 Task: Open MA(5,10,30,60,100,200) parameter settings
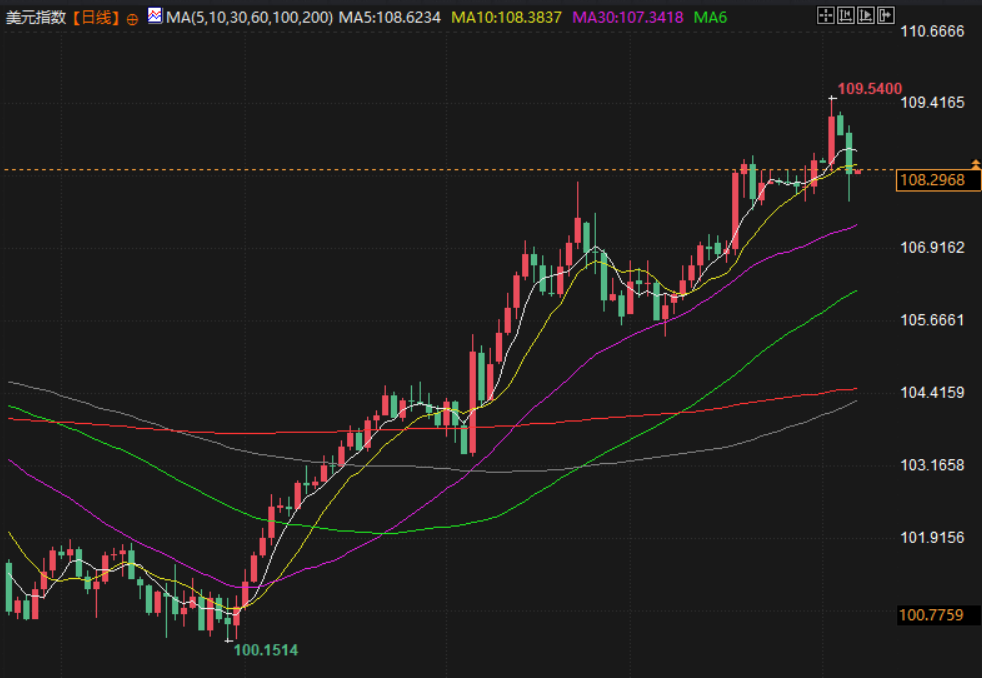[250, 17]
